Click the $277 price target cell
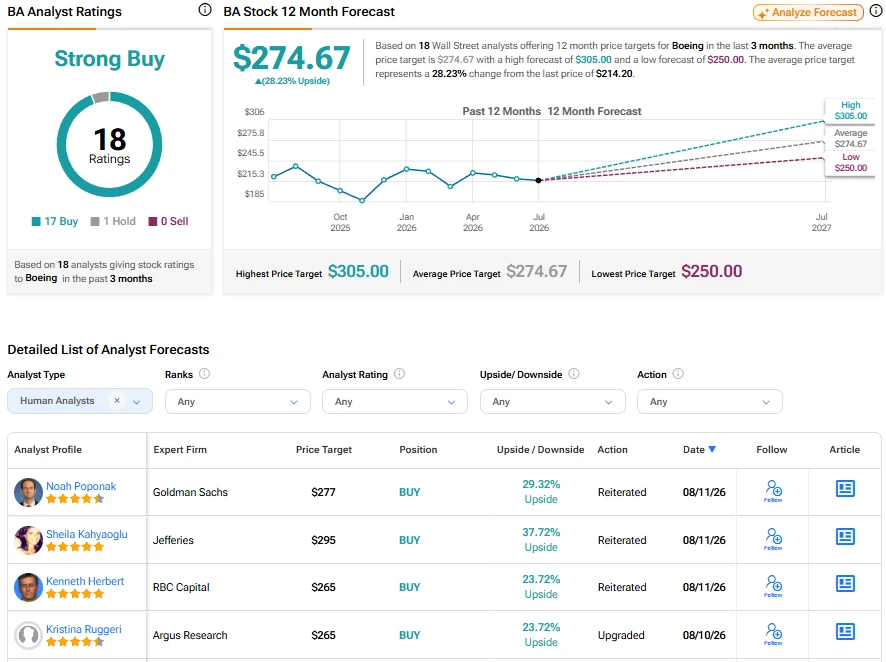Image resolution: width=886 pixels, height=662 pixels. point(323,492)
